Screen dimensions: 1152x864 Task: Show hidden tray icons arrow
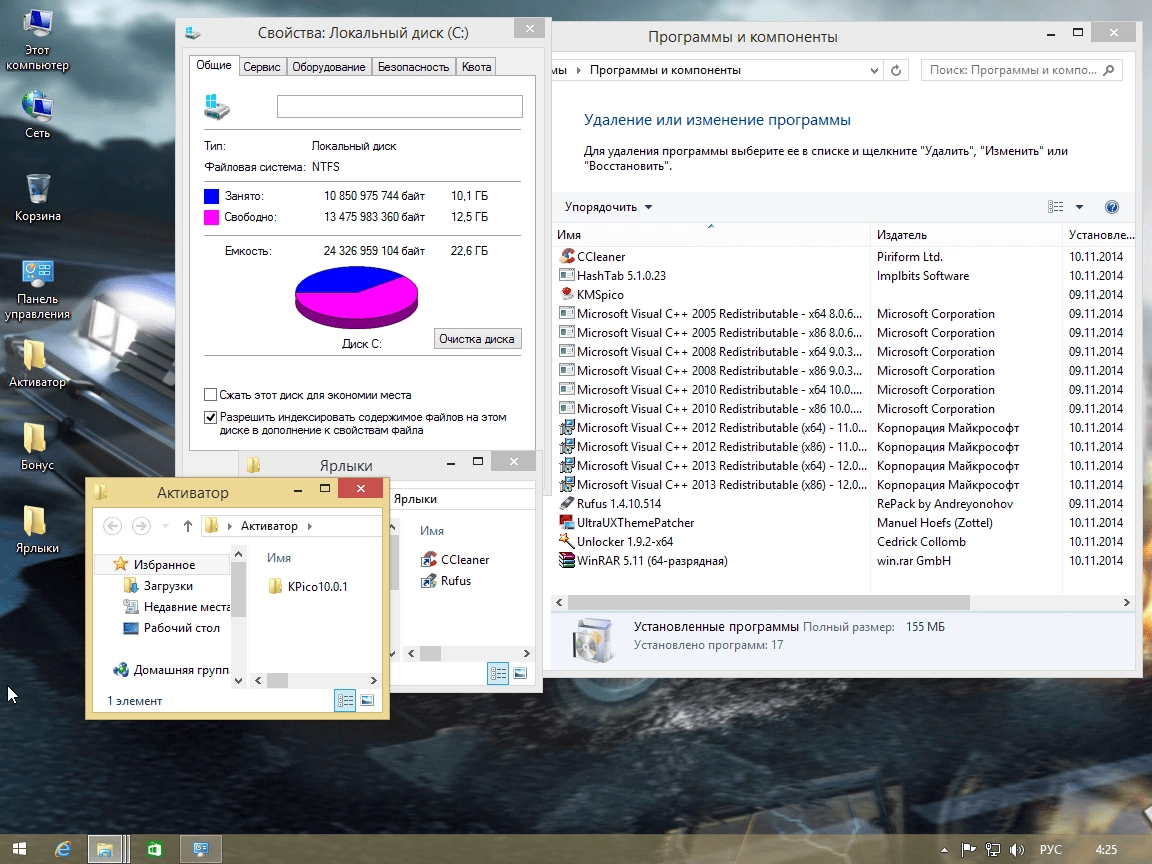(x=944, y=850)
